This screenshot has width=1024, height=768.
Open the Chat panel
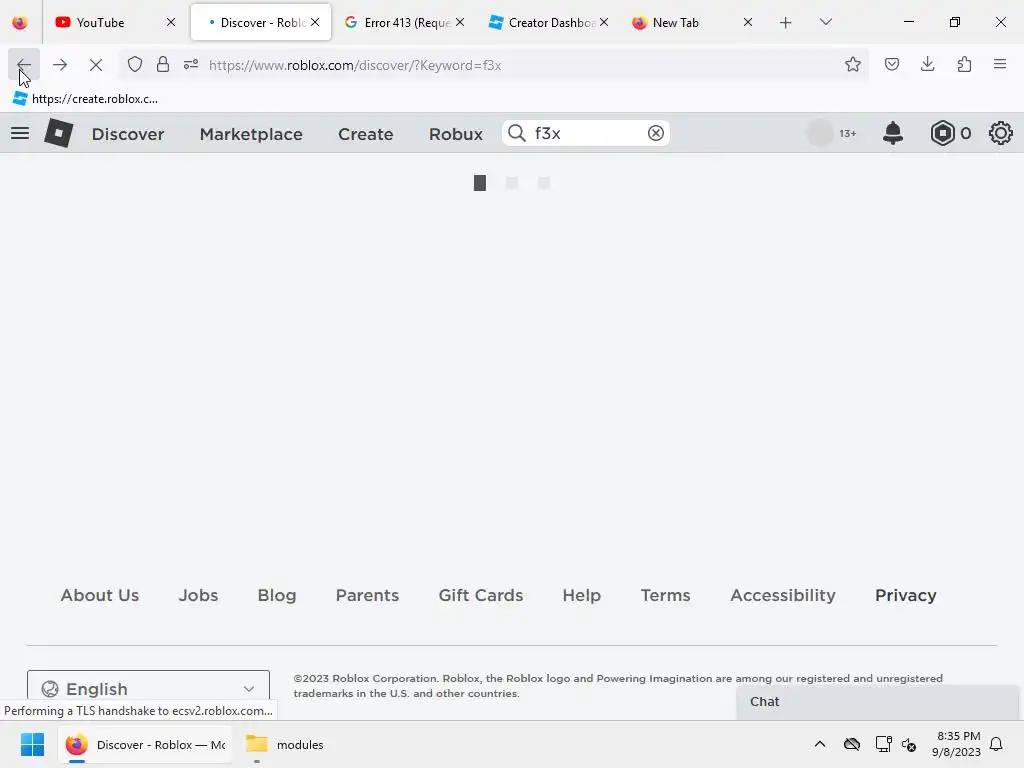pyautogui.click(x=877, y=702)
